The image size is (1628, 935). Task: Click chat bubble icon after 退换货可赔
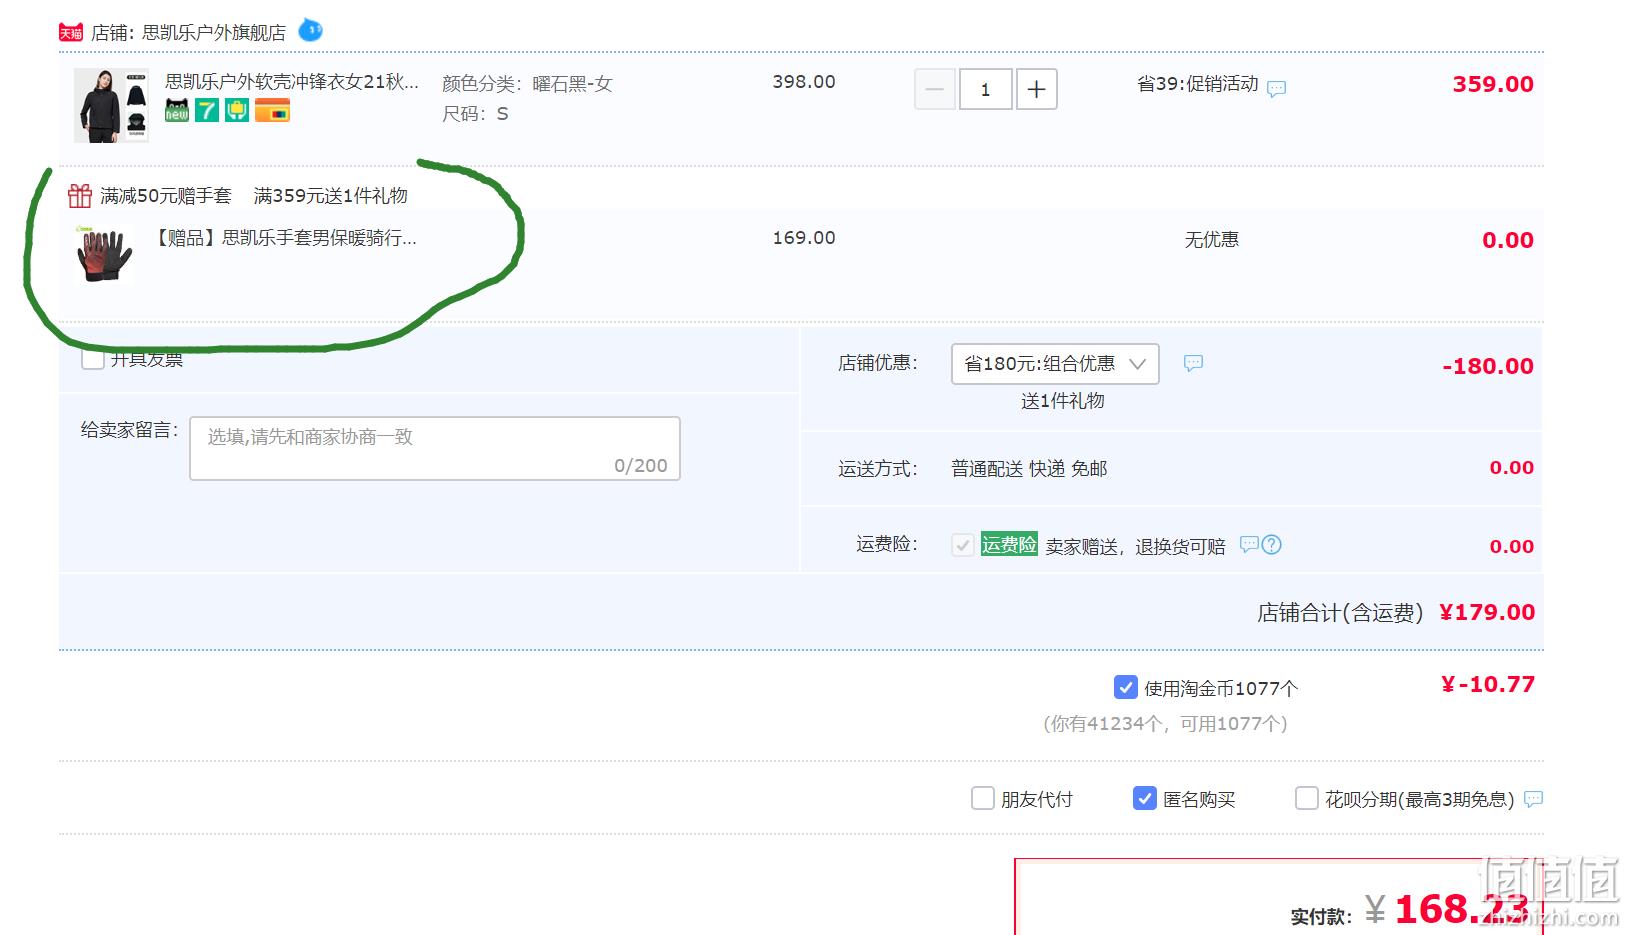coord(1249,544)
